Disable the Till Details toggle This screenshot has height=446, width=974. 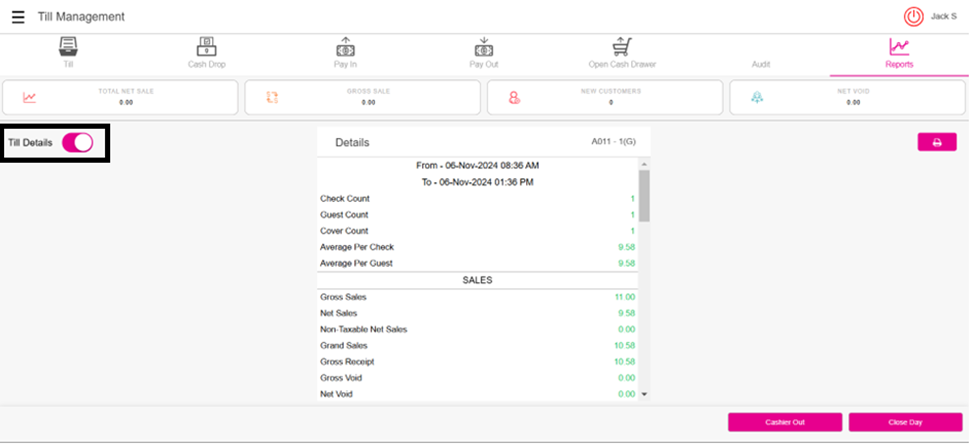(x=77, y=143)
